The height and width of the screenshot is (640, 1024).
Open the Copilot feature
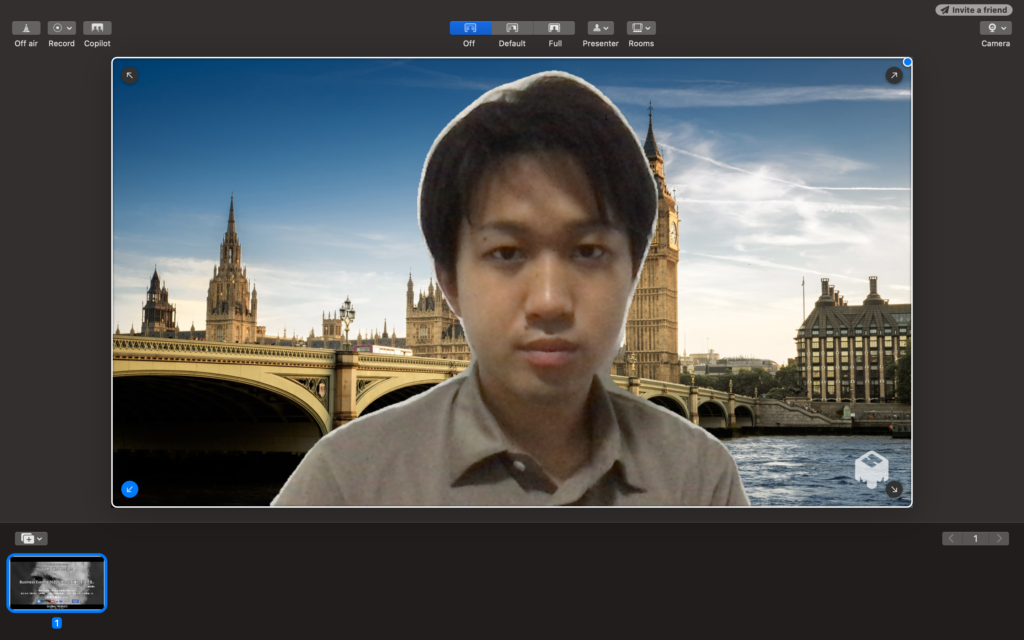tap(97, 28)
